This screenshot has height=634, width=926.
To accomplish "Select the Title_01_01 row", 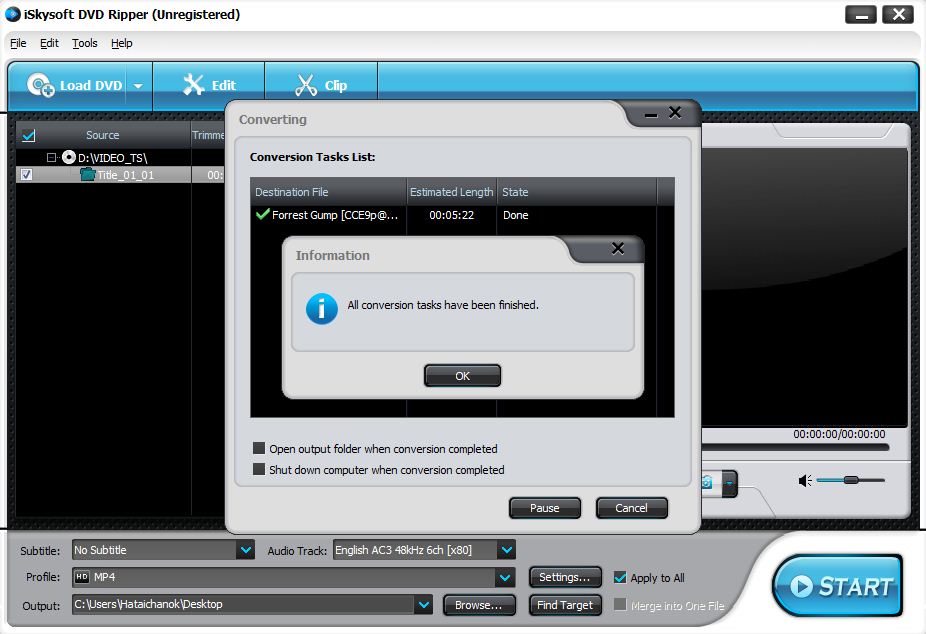I will coord(120,175).
